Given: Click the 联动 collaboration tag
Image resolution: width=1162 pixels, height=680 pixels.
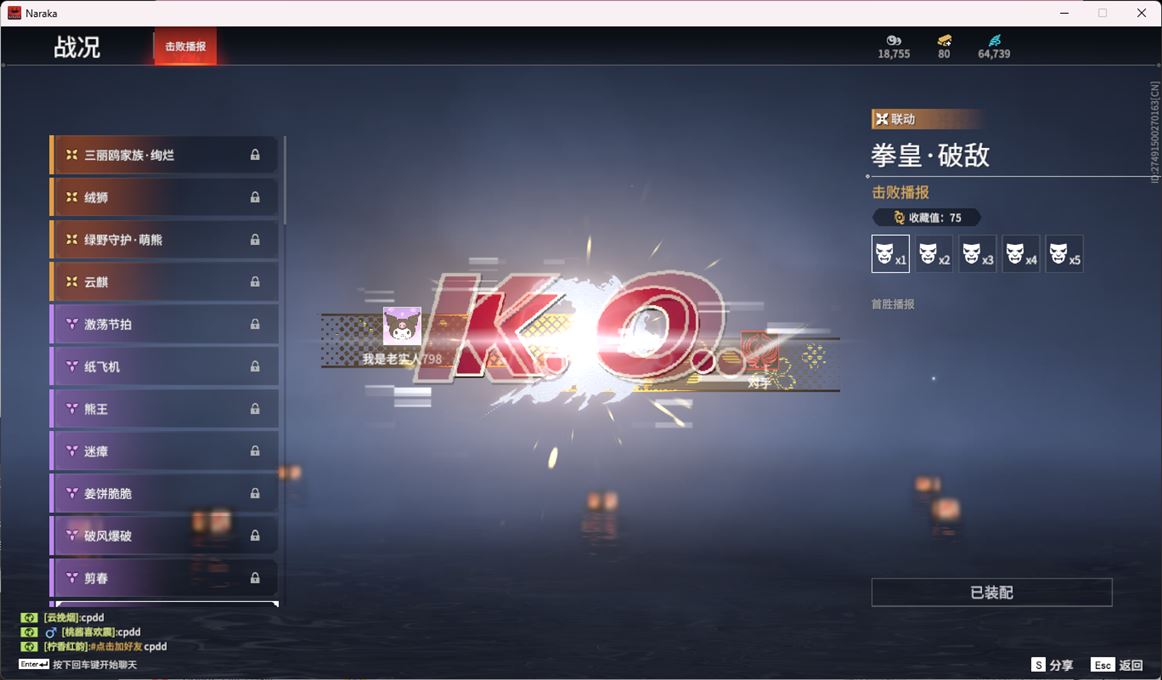Looking at the screenshot, I should [927, 119].
